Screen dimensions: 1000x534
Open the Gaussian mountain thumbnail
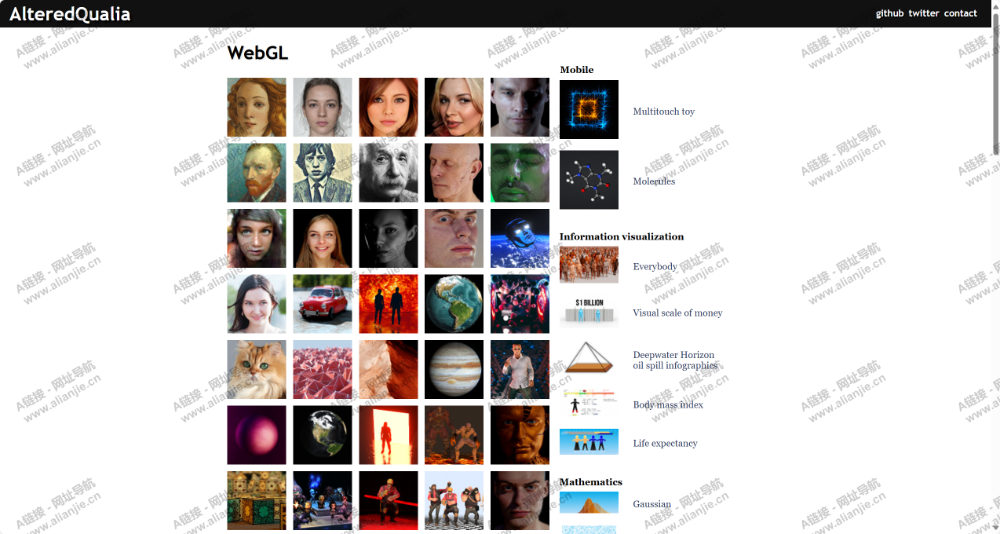[589, 502]
